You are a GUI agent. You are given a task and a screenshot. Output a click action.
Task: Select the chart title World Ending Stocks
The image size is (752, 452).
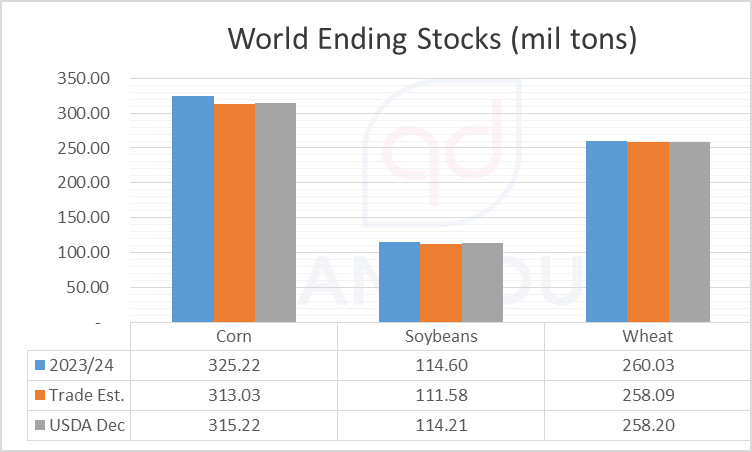432,40
